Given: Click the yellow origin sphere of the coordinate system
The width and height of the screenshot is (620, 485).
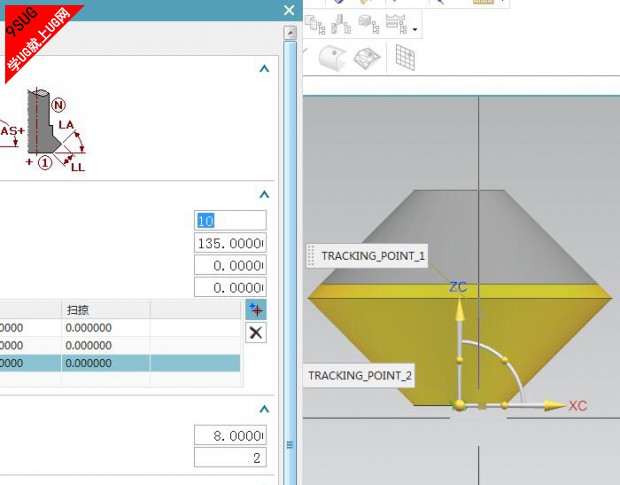Looking at the screenshot, I should pos(459,405).
